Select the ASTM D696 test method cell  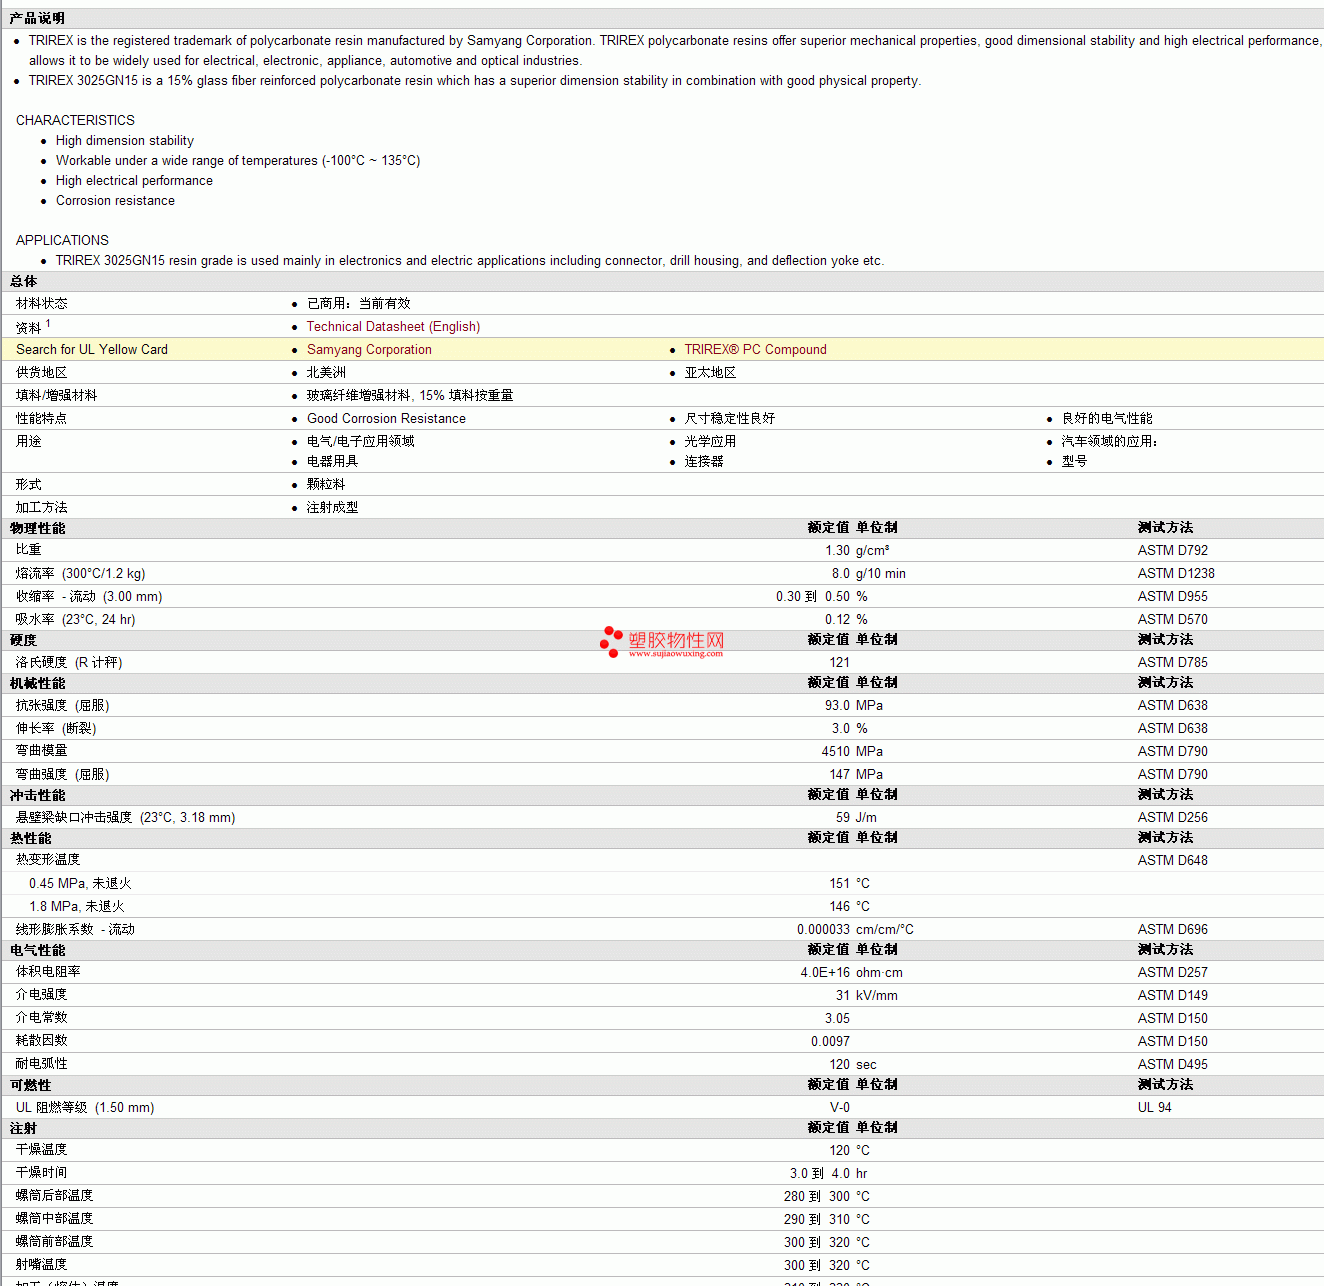pyautogui.click(x=1172, y=930)
